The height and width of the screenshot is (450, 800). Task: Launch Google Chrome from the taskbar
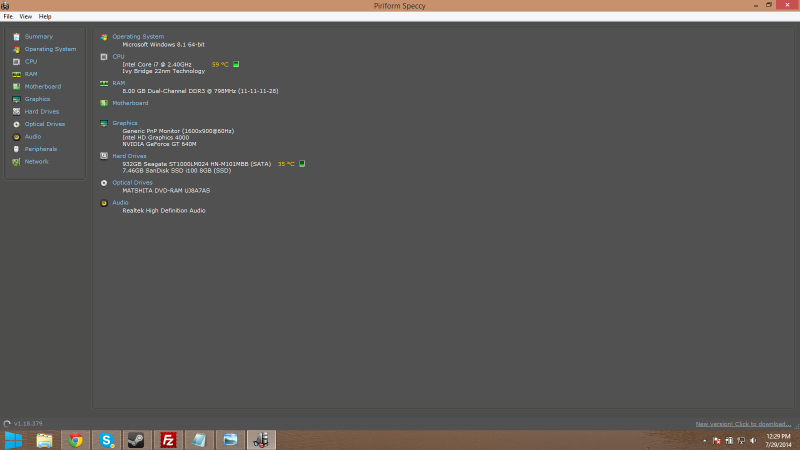pyautogui.click(x=76, y=440)
